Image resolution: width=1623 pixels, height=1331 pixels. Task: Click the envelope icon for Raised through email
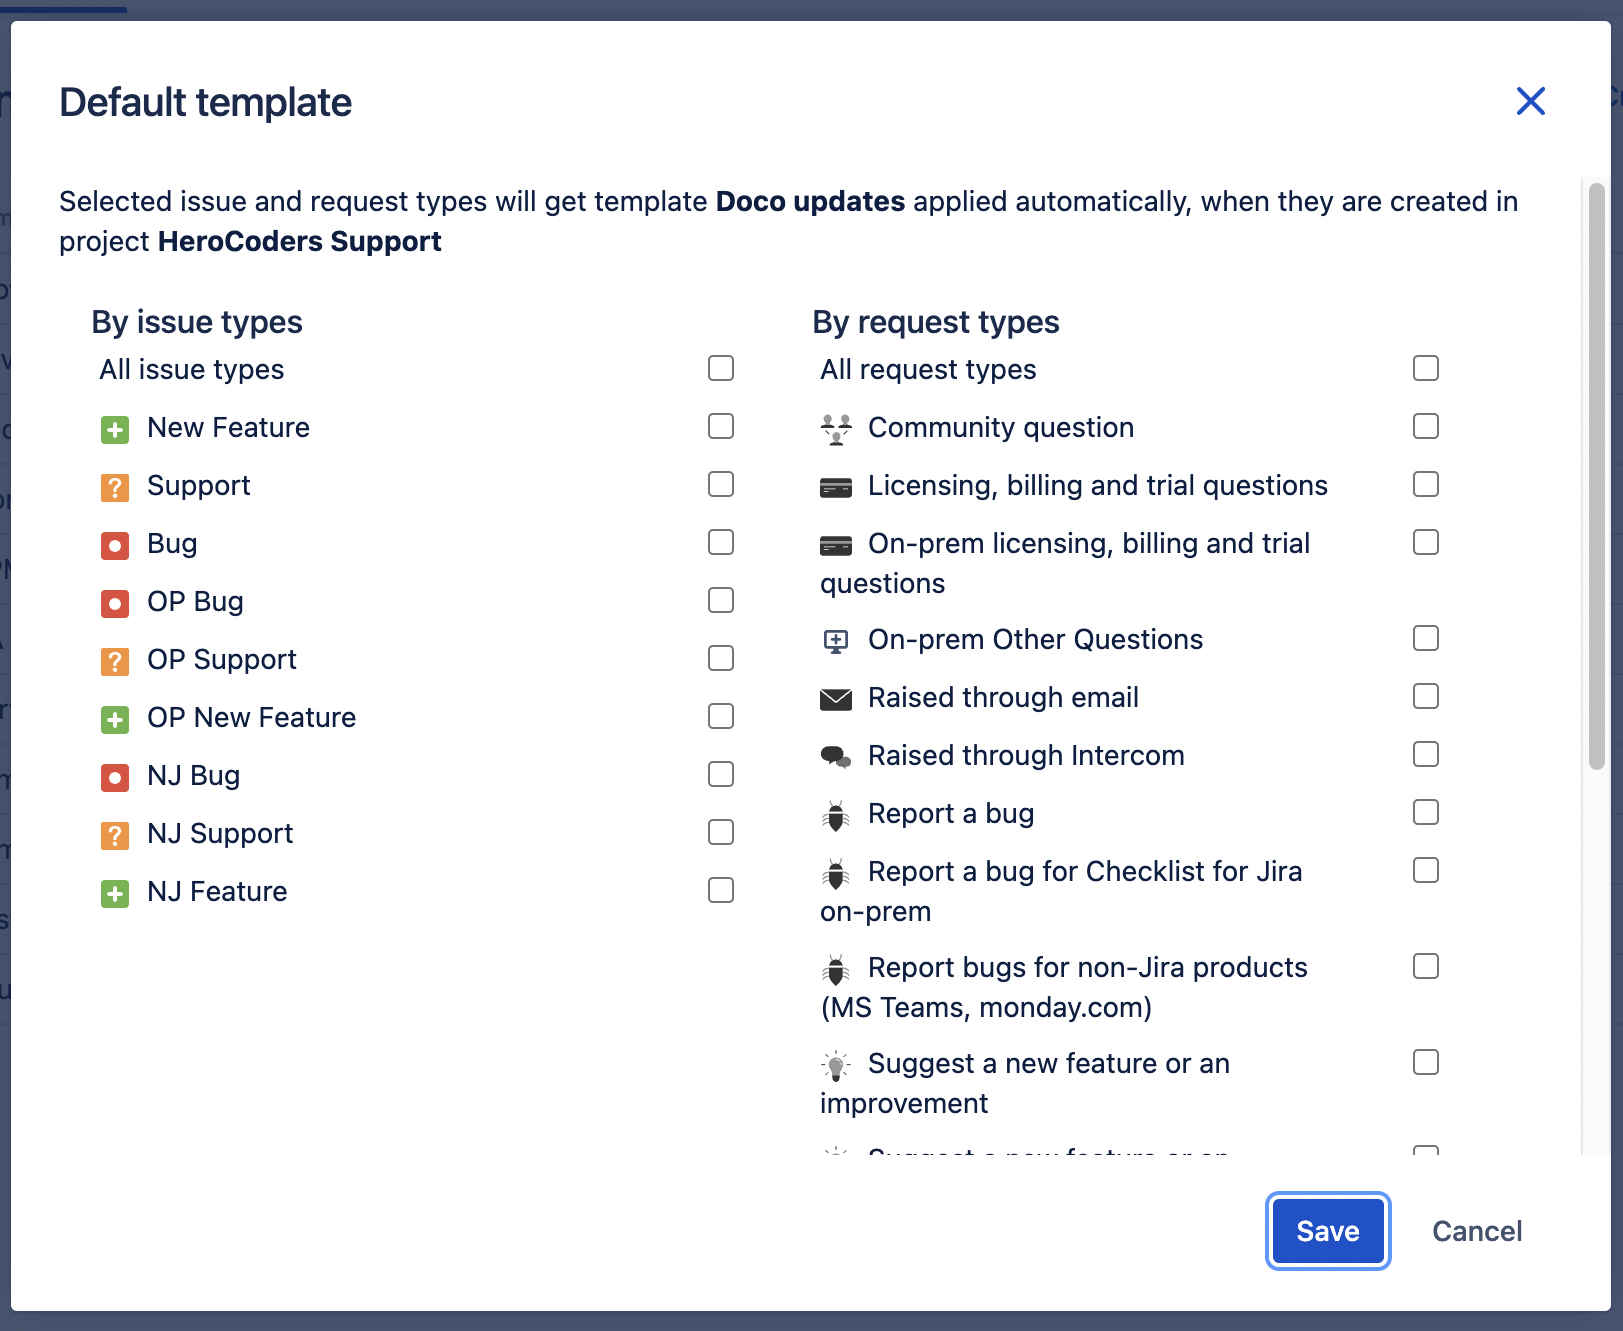point(837,699)
